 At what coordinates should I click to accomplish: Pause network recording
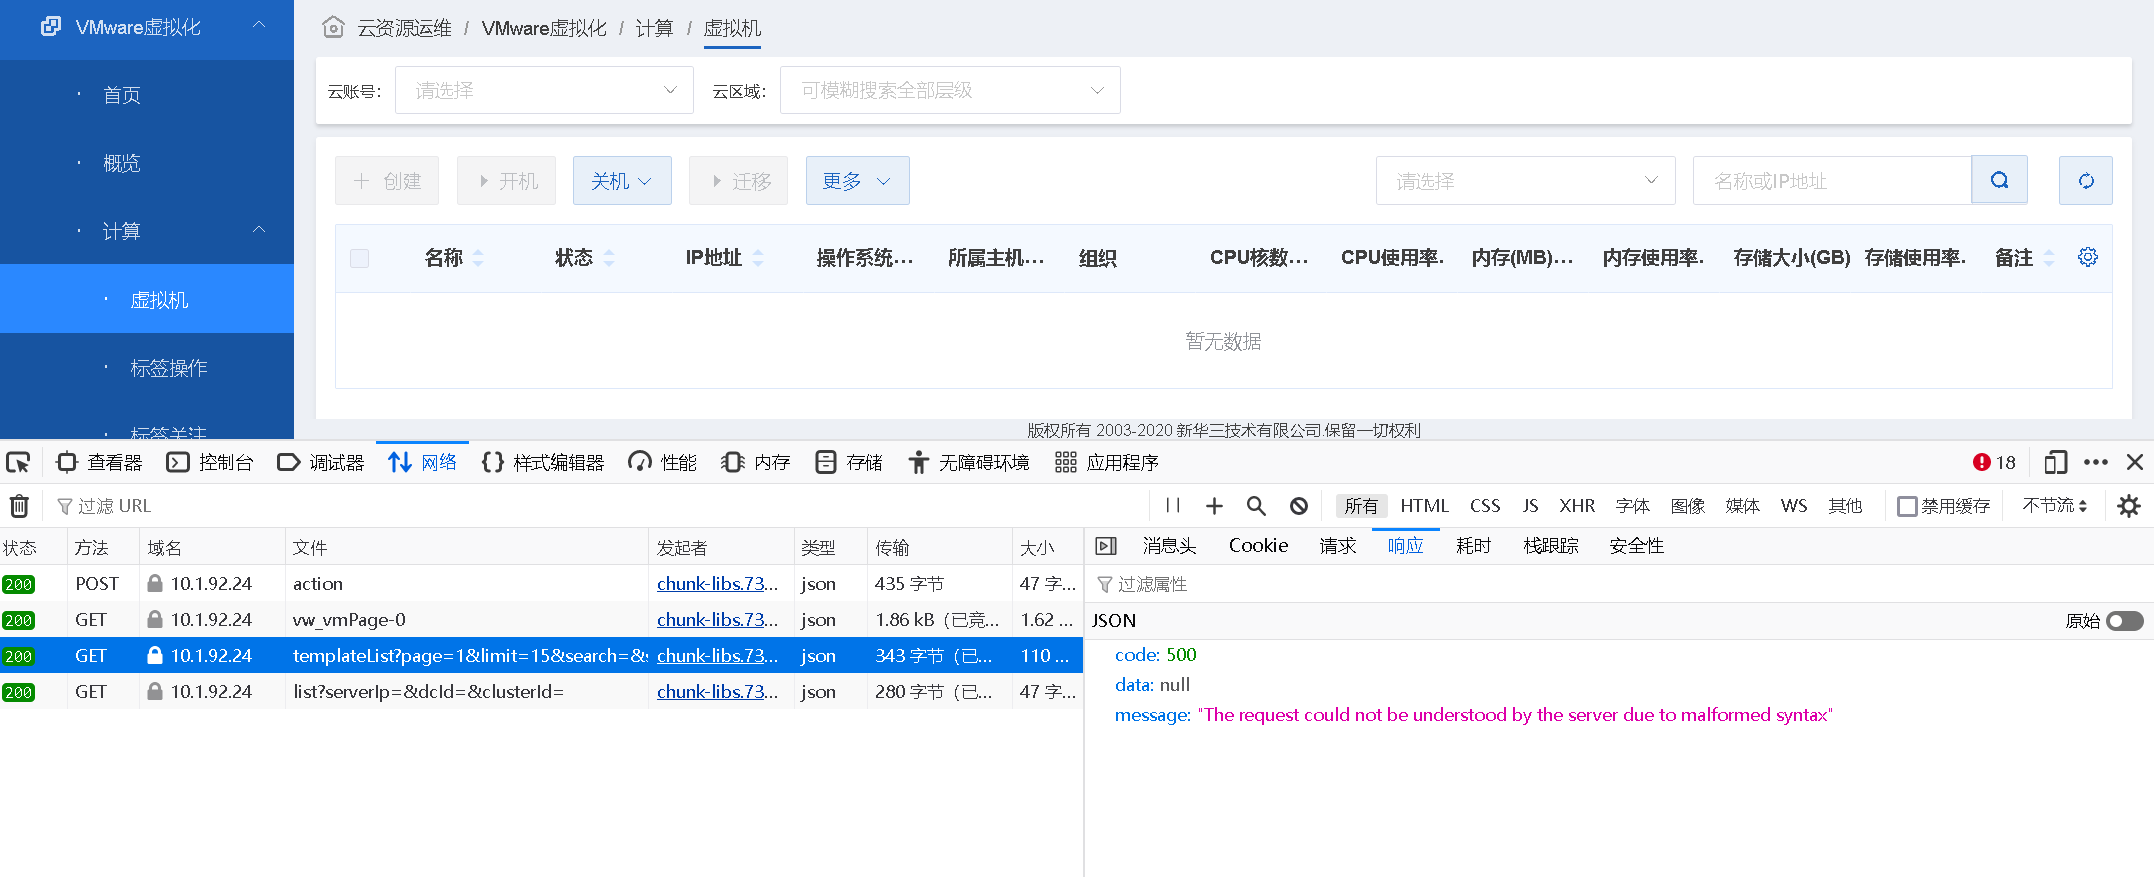[x=1173, y=506]
